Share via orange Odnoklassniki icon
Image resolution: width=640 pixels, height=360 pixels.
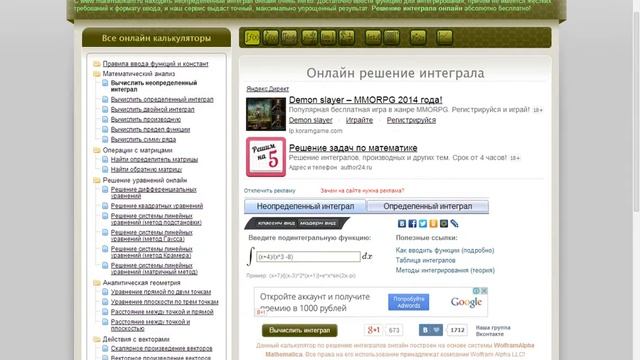click(x=433, y=224)
